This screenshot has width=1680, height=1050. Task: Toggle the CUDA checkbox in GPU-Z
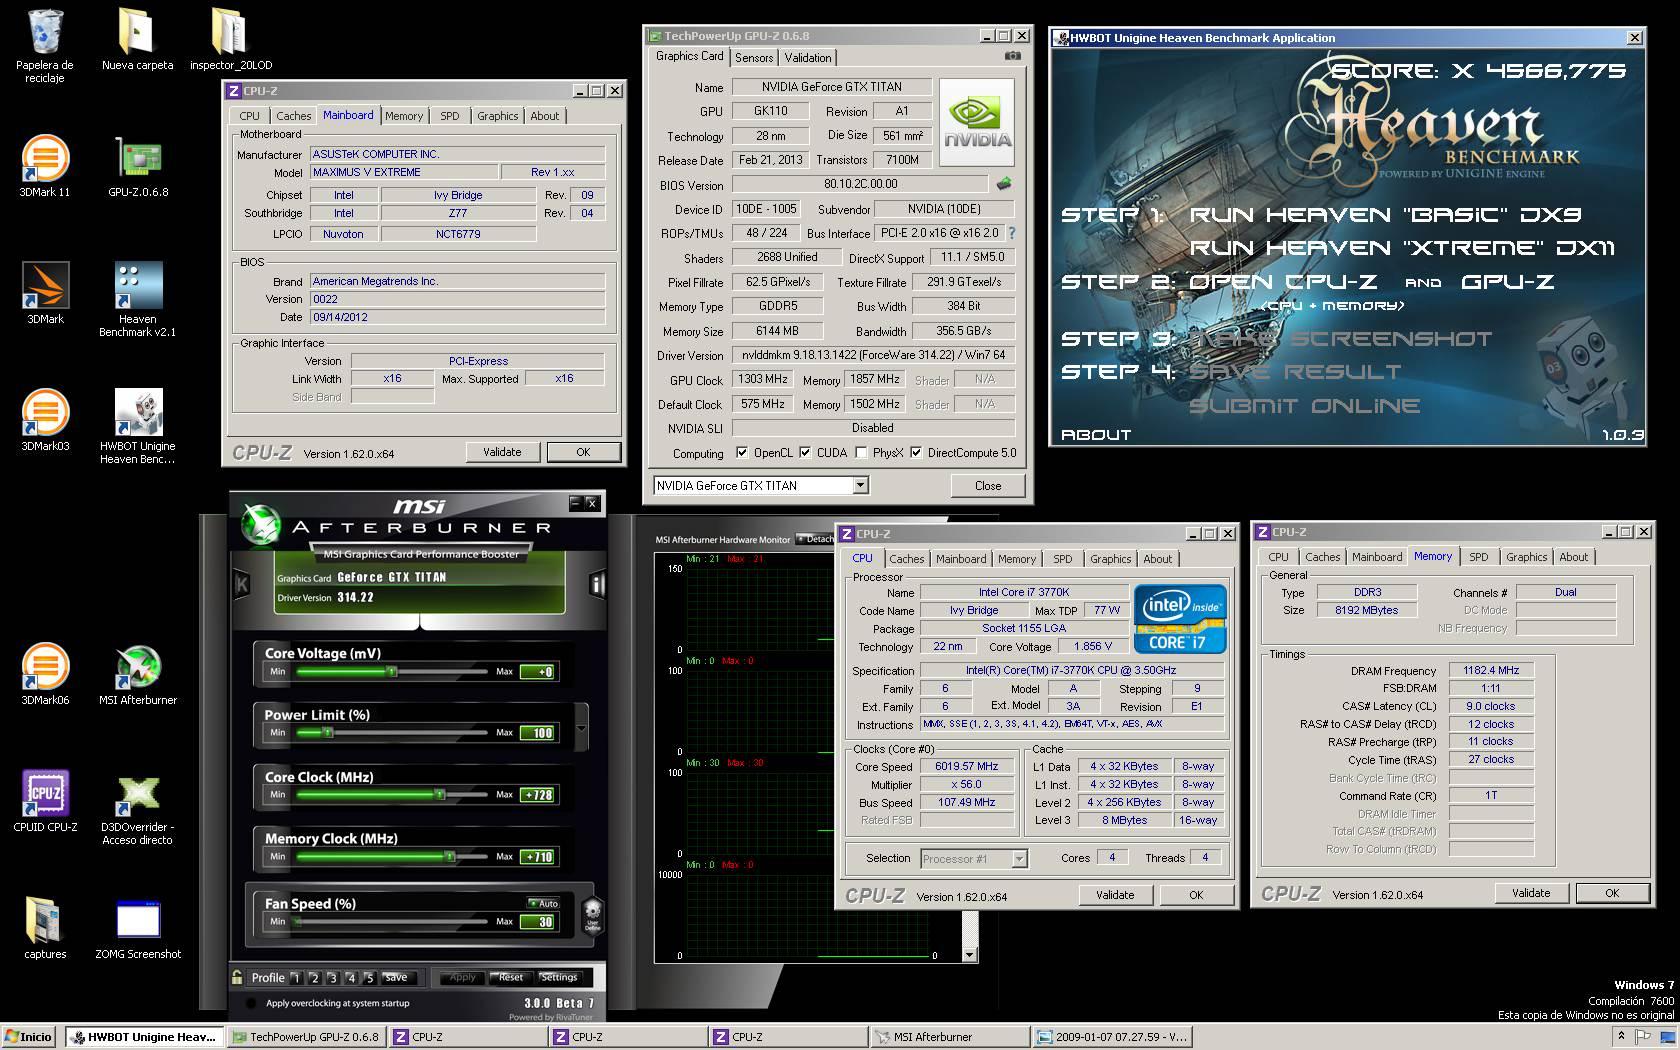[805, 453]
